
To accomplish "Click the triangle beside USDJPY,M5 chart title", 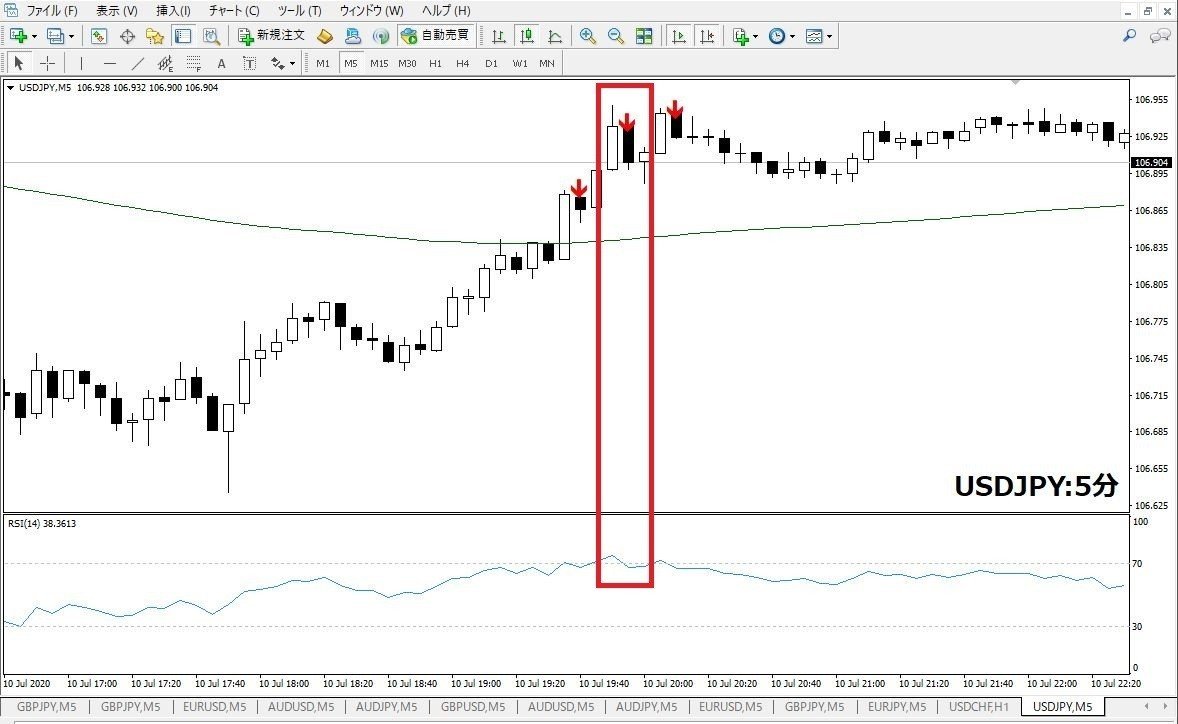I will 11,88.
